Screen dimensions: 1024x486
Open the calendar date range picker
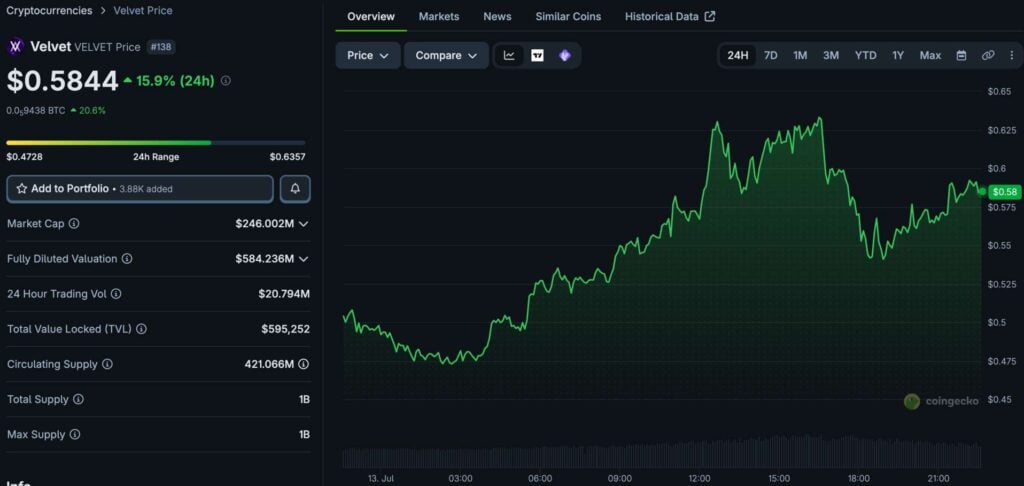(x=961, y=56)
